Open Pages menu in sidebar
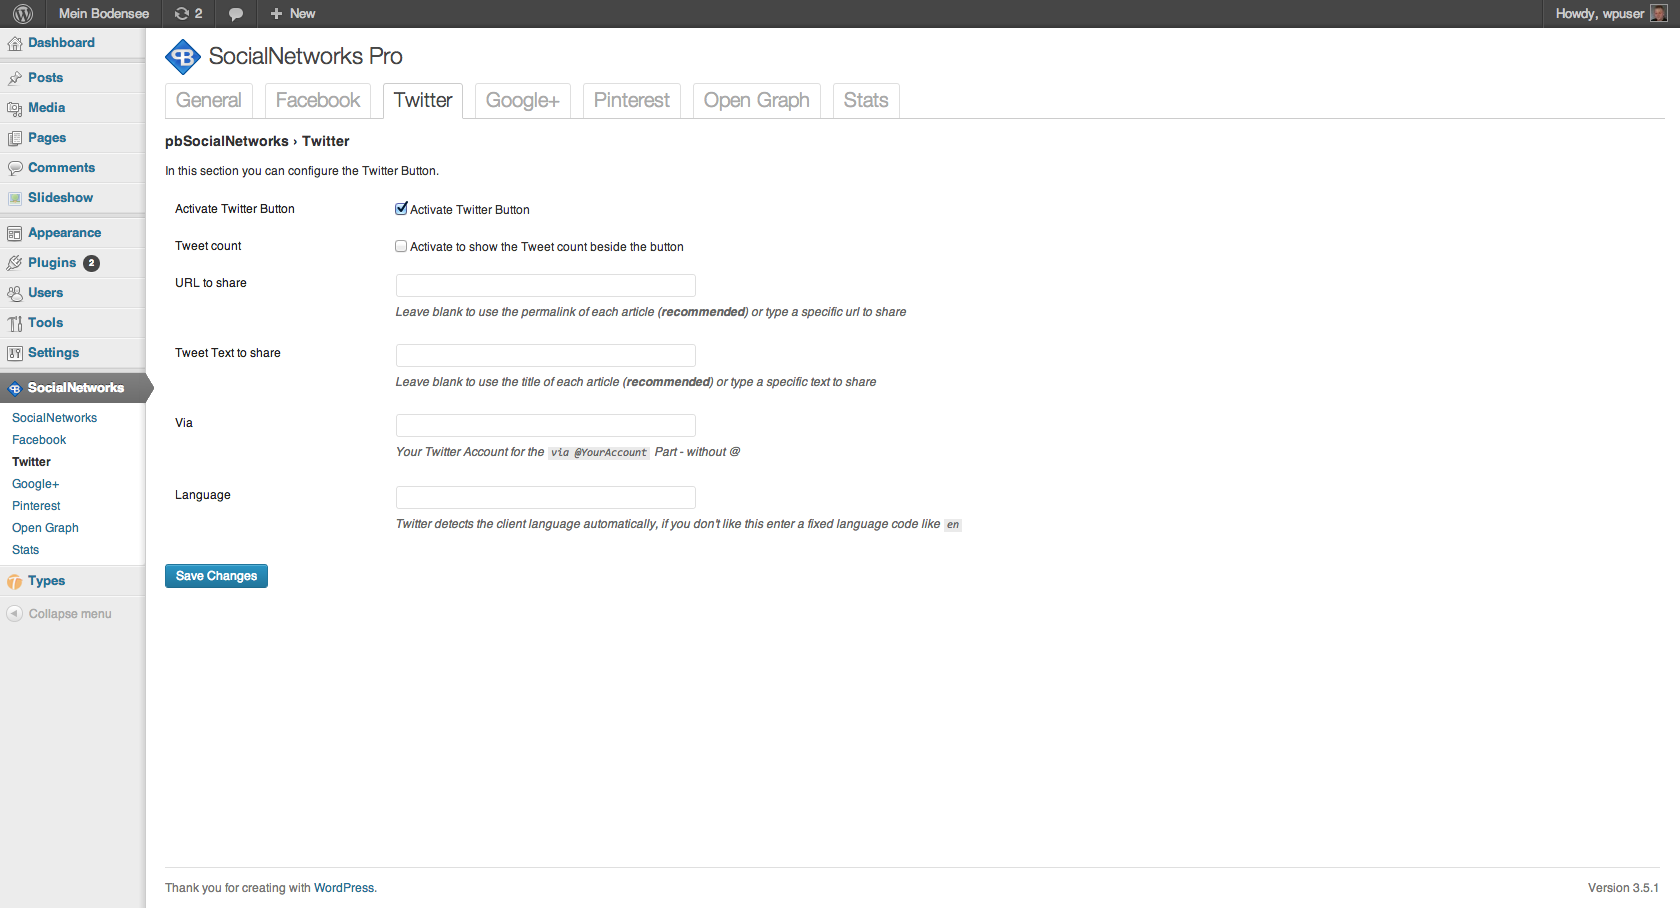 click(47, 138)
